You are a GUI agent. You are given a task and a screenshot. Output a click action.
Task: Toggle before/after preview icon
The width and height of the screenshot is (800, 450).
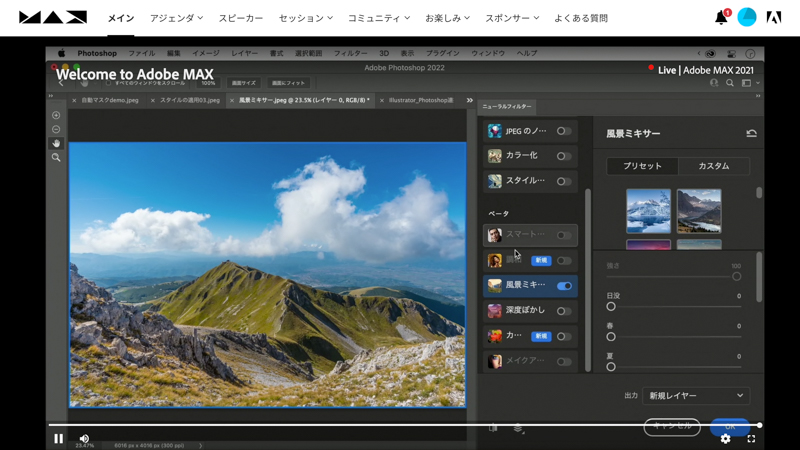(493, 428)
